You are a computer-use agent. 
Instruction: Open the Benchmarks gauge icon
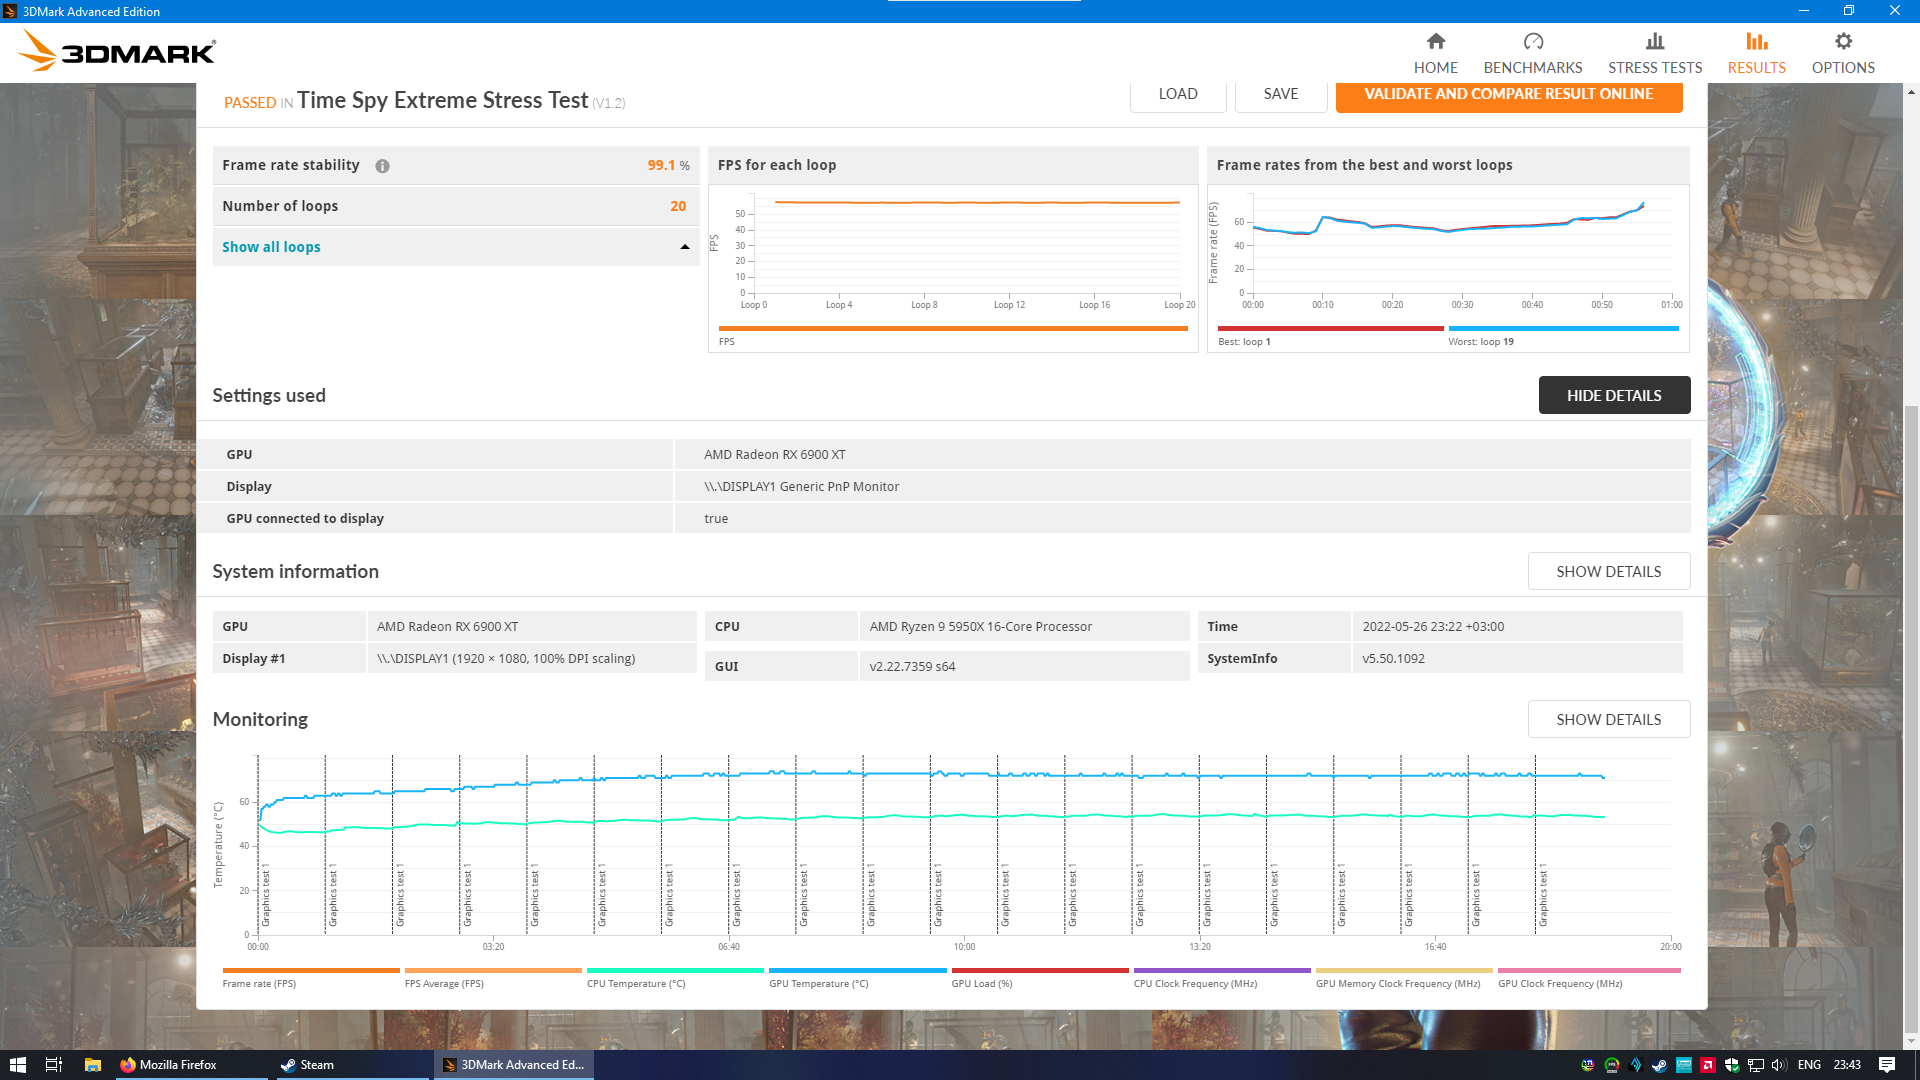point(1532,42)
